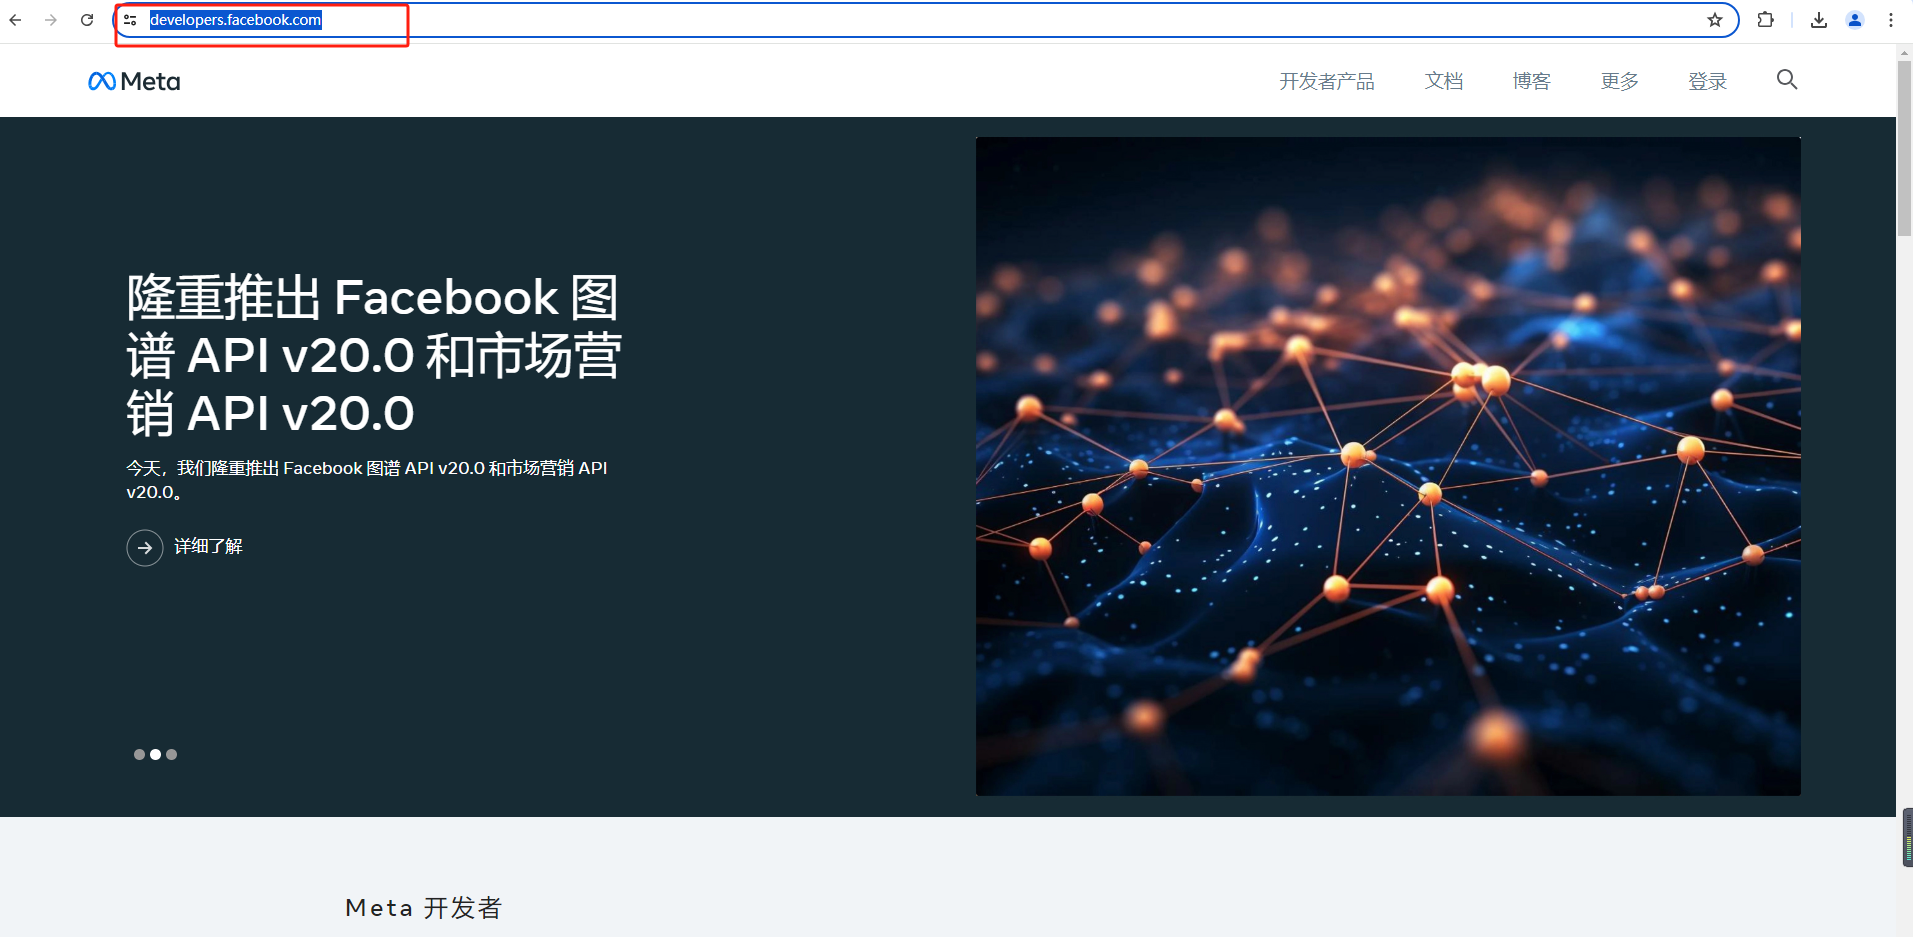Click the browser forward arrow
1913x937 pixels.
(x=51, y=20)
